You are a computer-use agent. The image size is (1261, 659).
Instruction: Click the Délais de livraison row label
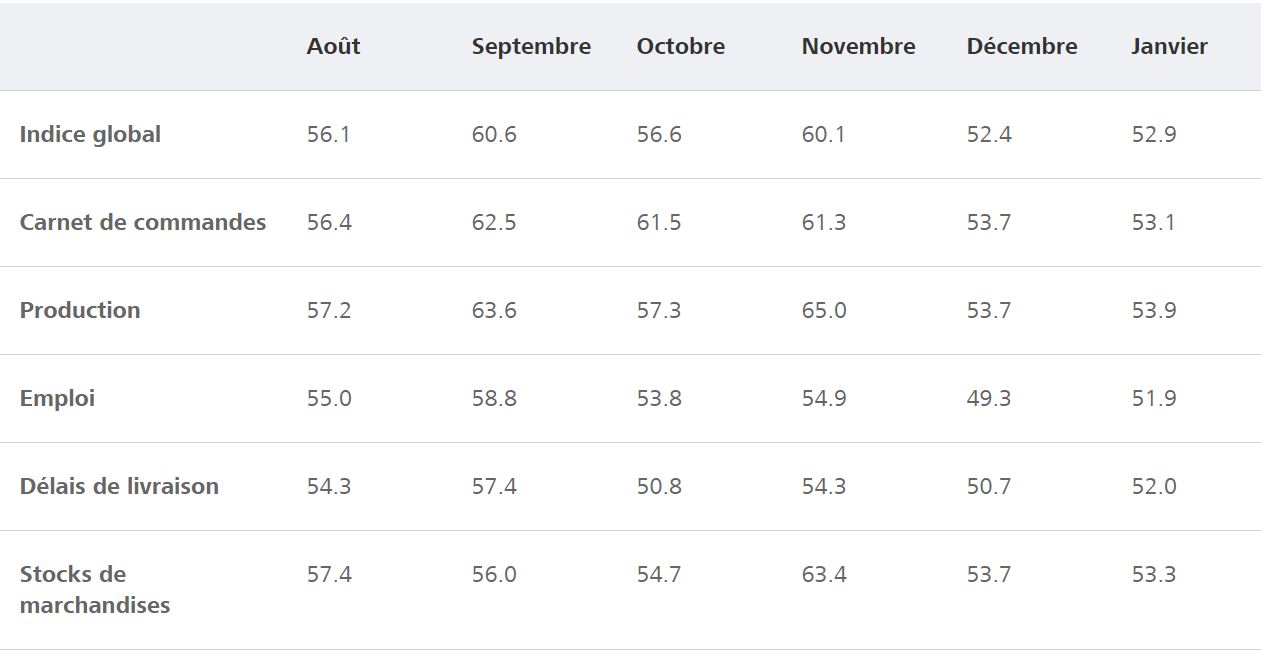tap(119, 486)
